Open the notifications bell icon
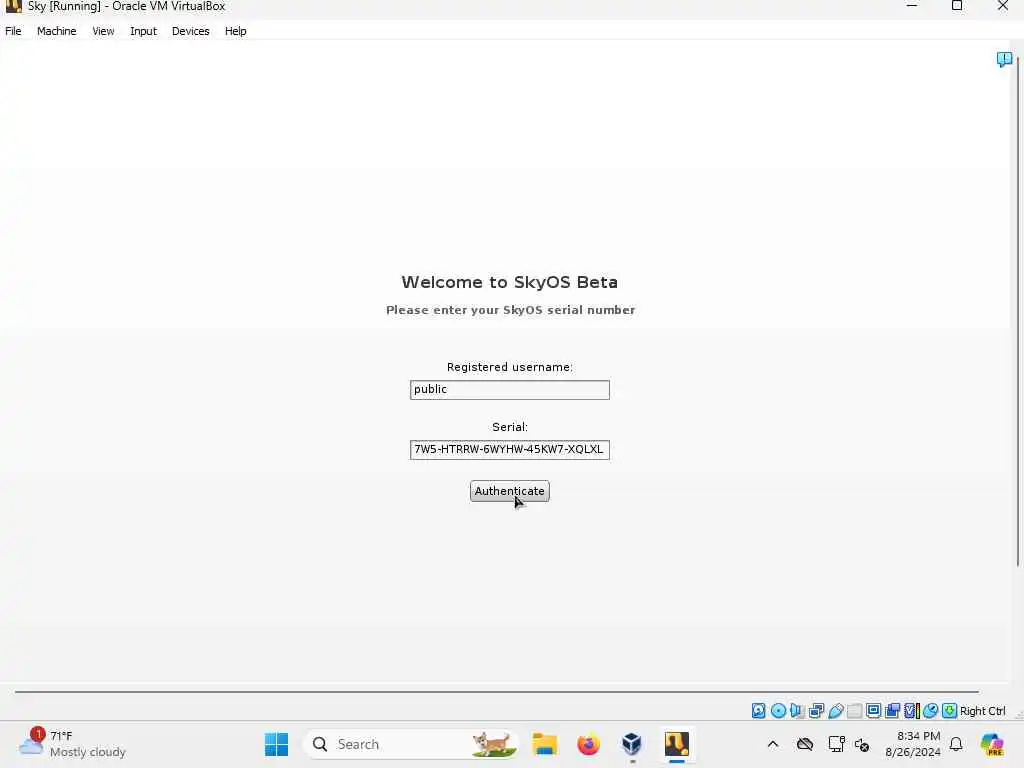Screen dimensions: 1024x768 click(x=956, y=744)
